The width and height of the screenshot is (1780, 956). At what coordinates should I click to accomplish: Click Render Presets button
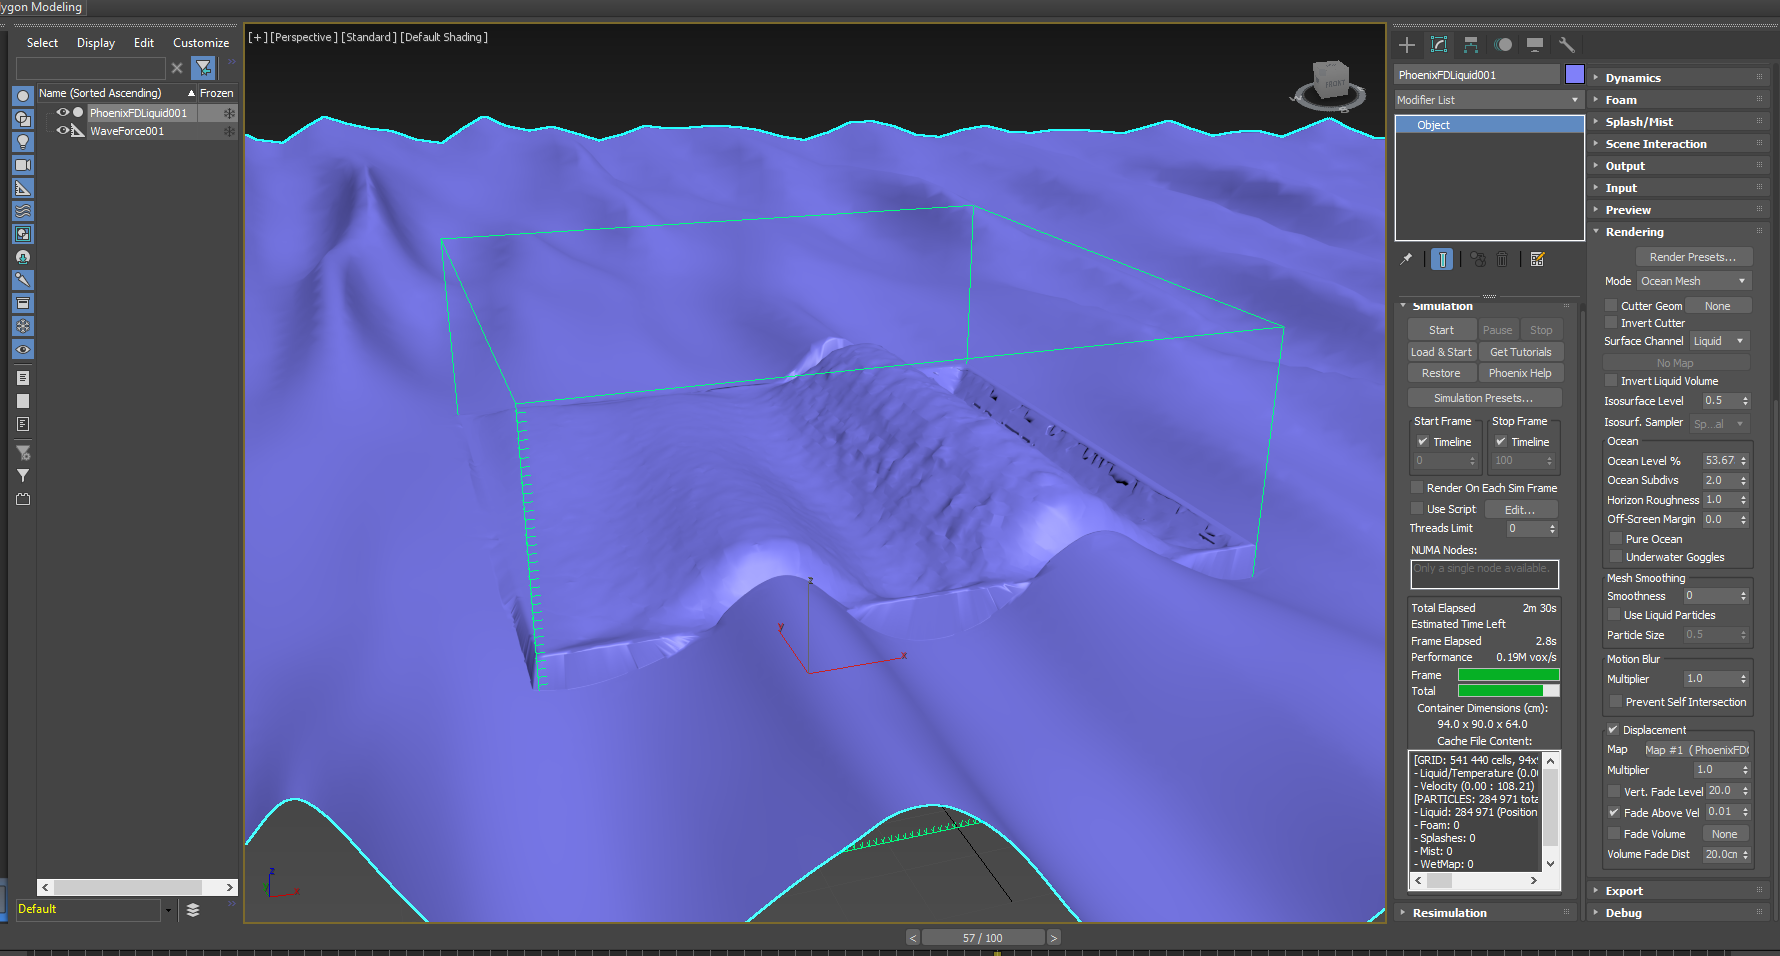1693,257
